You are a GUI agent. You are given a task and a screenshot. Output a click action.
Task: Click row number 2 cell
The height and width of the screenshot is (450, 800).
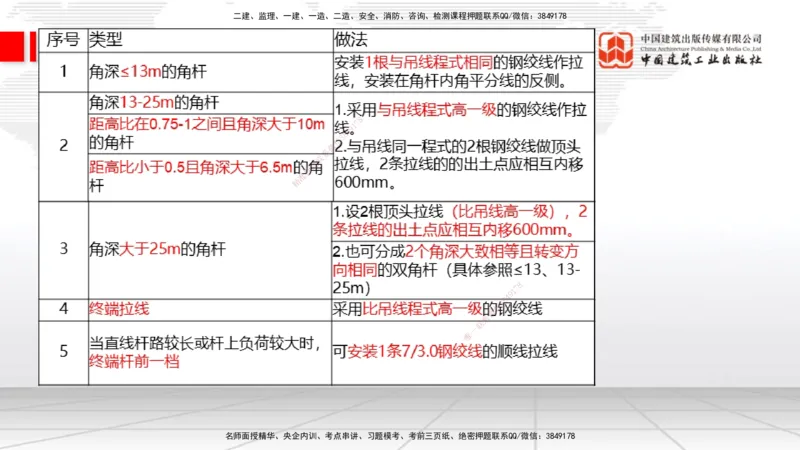63,146
